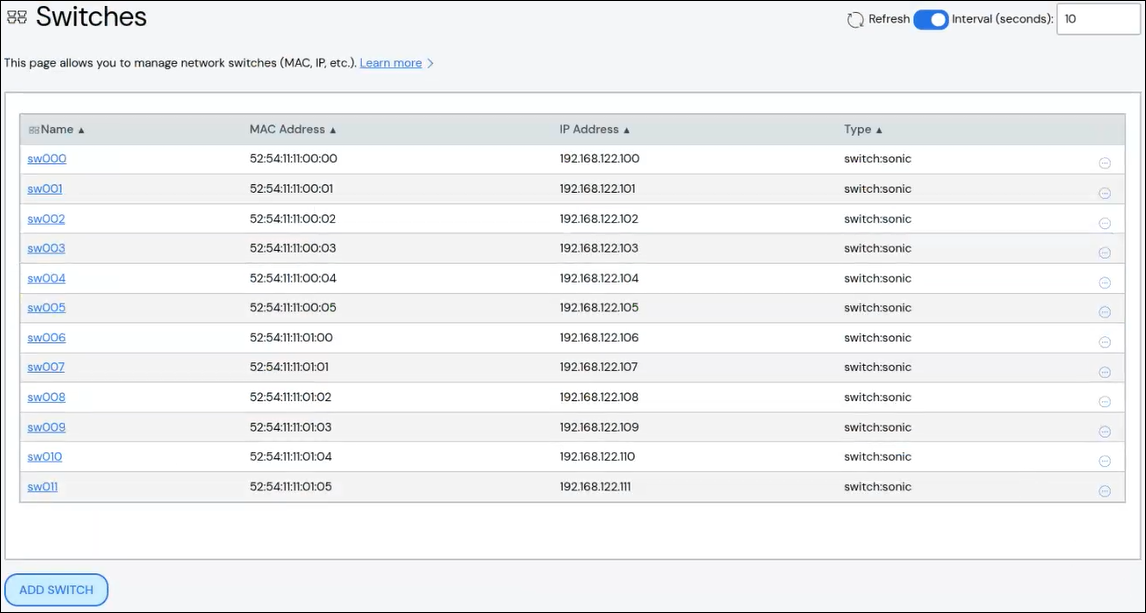Open the row actions icon for sw006
The image size is (1146, 613).
(1104, 342)
